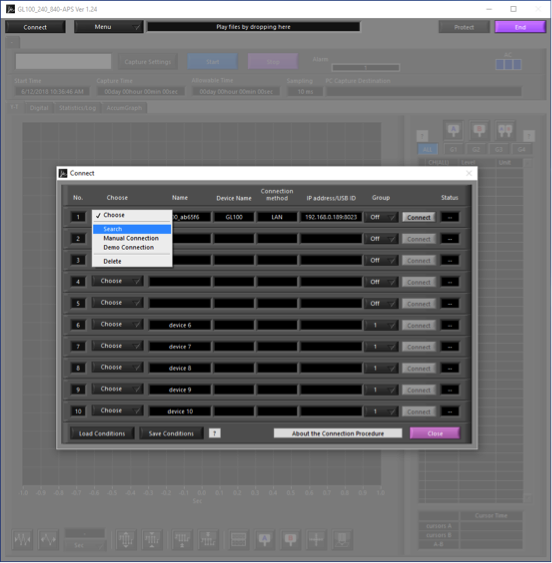This screenshot has width=552, height=563.
Task: Click the vertical waveform expand icon
Action: 126,539
